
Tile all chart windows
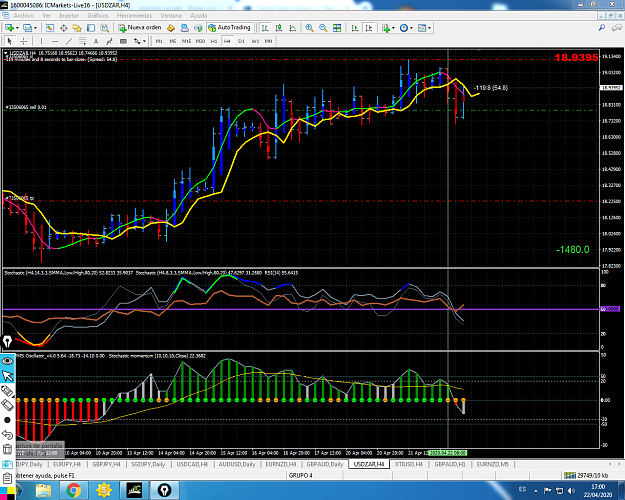coord(337,28)
